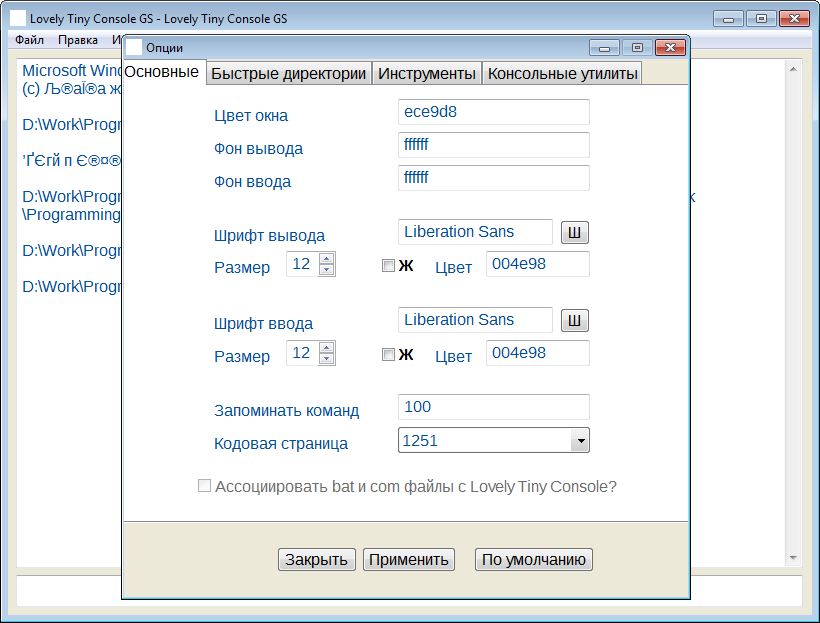Click the Запоминать команд label

point(287,411)
